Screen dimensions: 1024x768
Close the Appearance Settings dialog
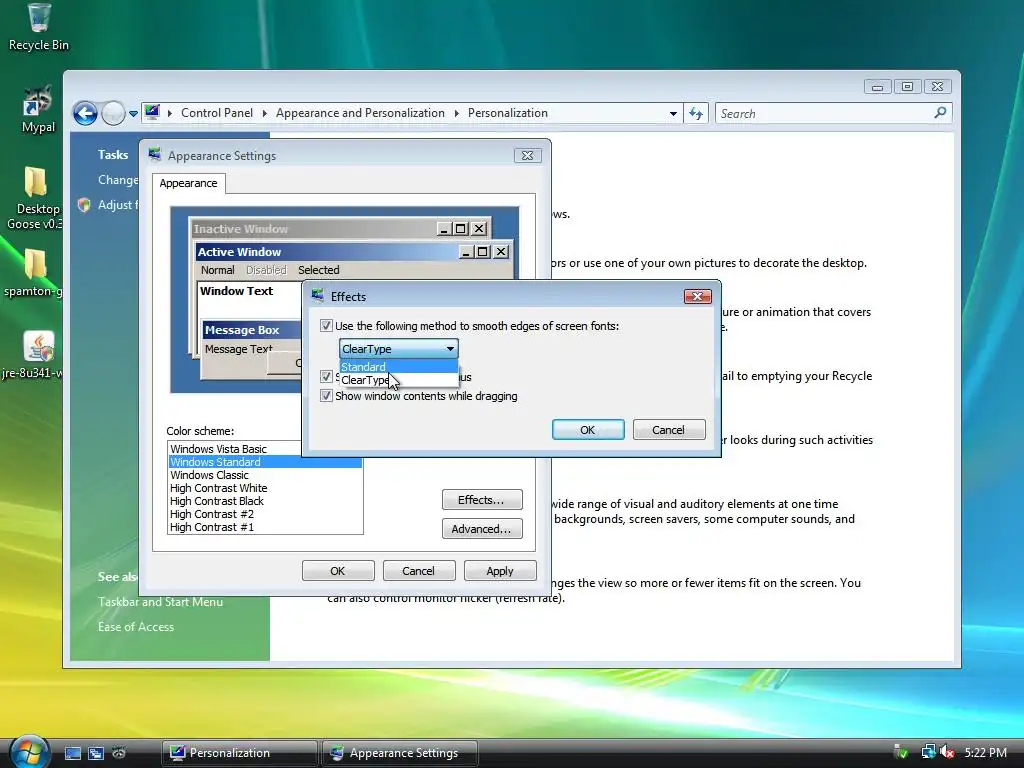coord(528,155)
